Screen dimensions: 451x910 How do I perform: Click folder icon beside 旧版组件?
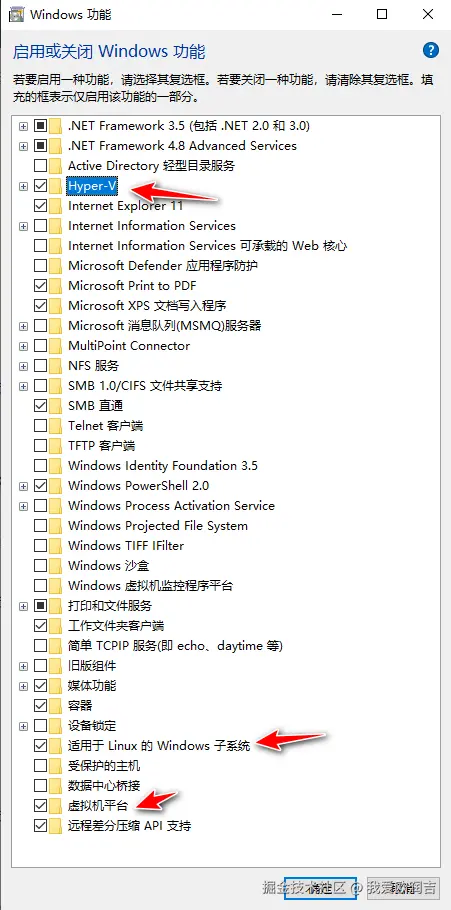[x=55, y=666]
